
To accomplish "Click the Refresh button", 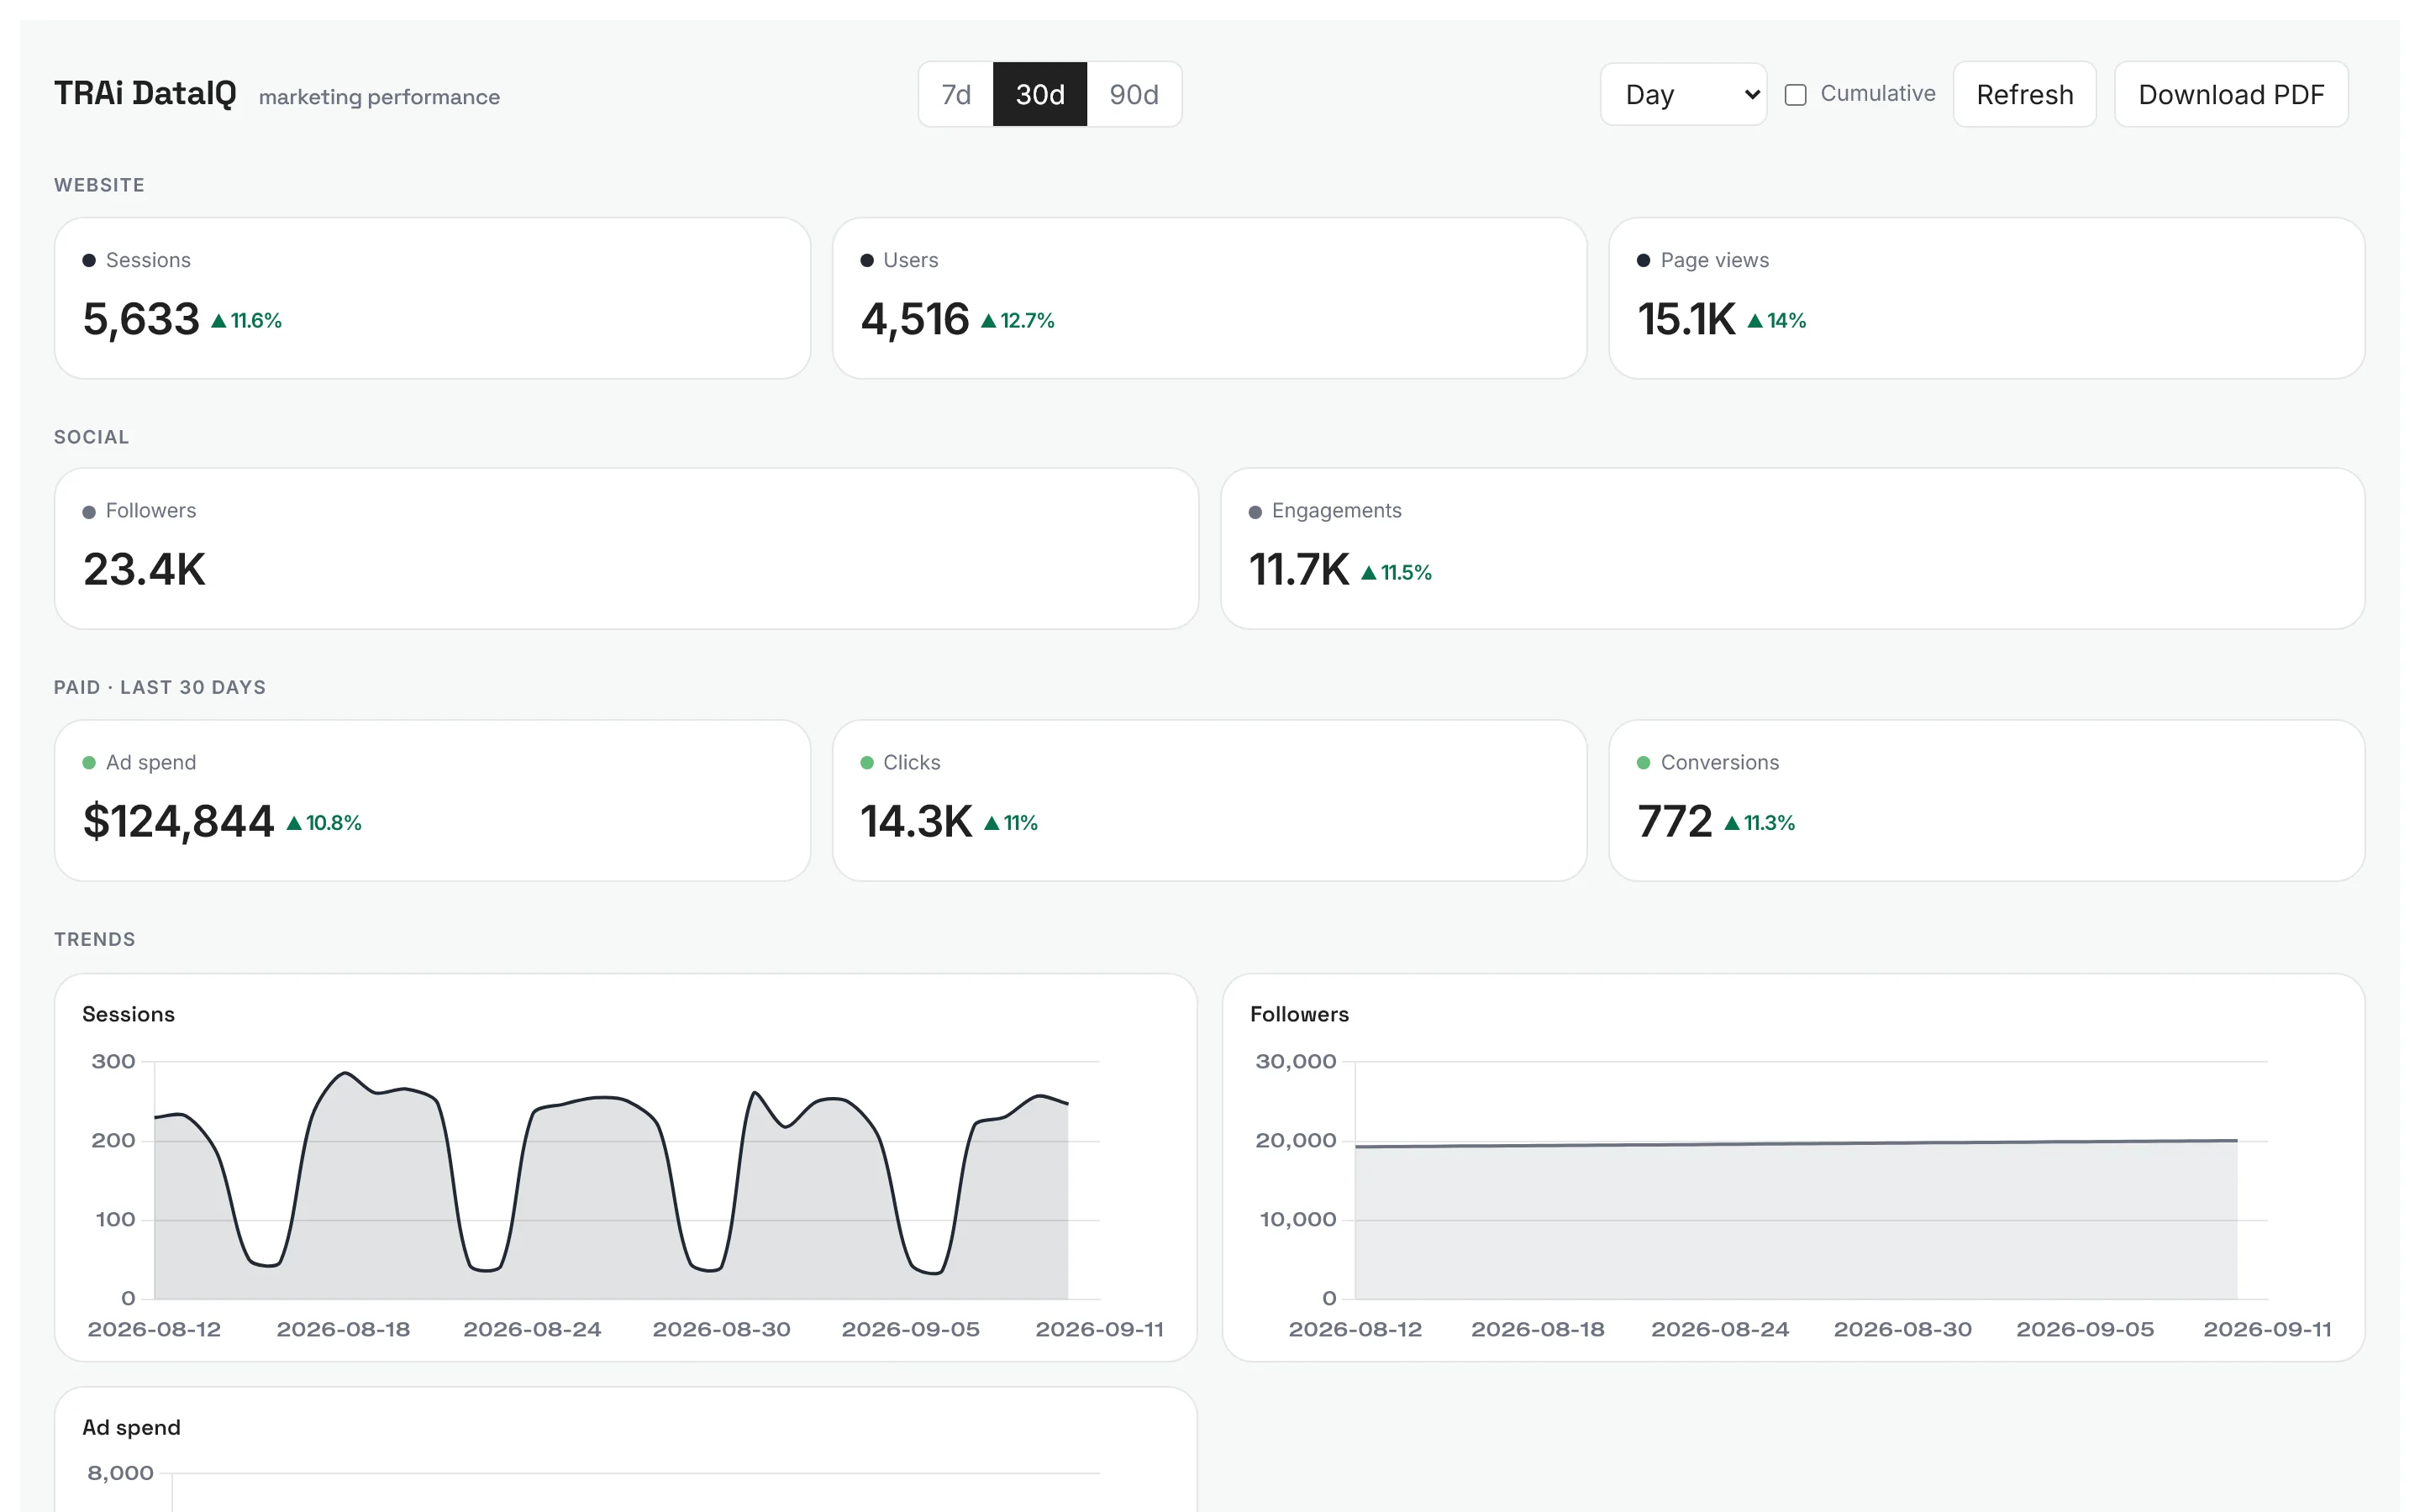I will pos(2024,94).
